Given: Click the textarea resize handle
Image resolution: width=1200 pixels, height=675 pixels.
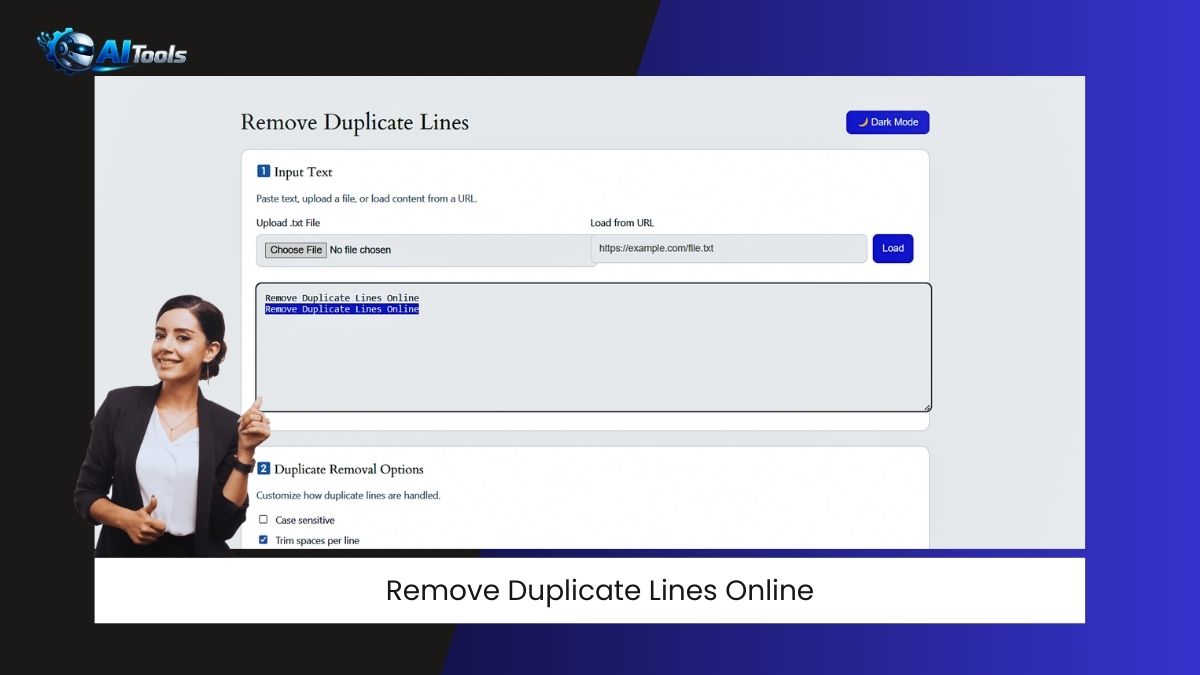Looking at the screenshot, I should click(925, 407).
